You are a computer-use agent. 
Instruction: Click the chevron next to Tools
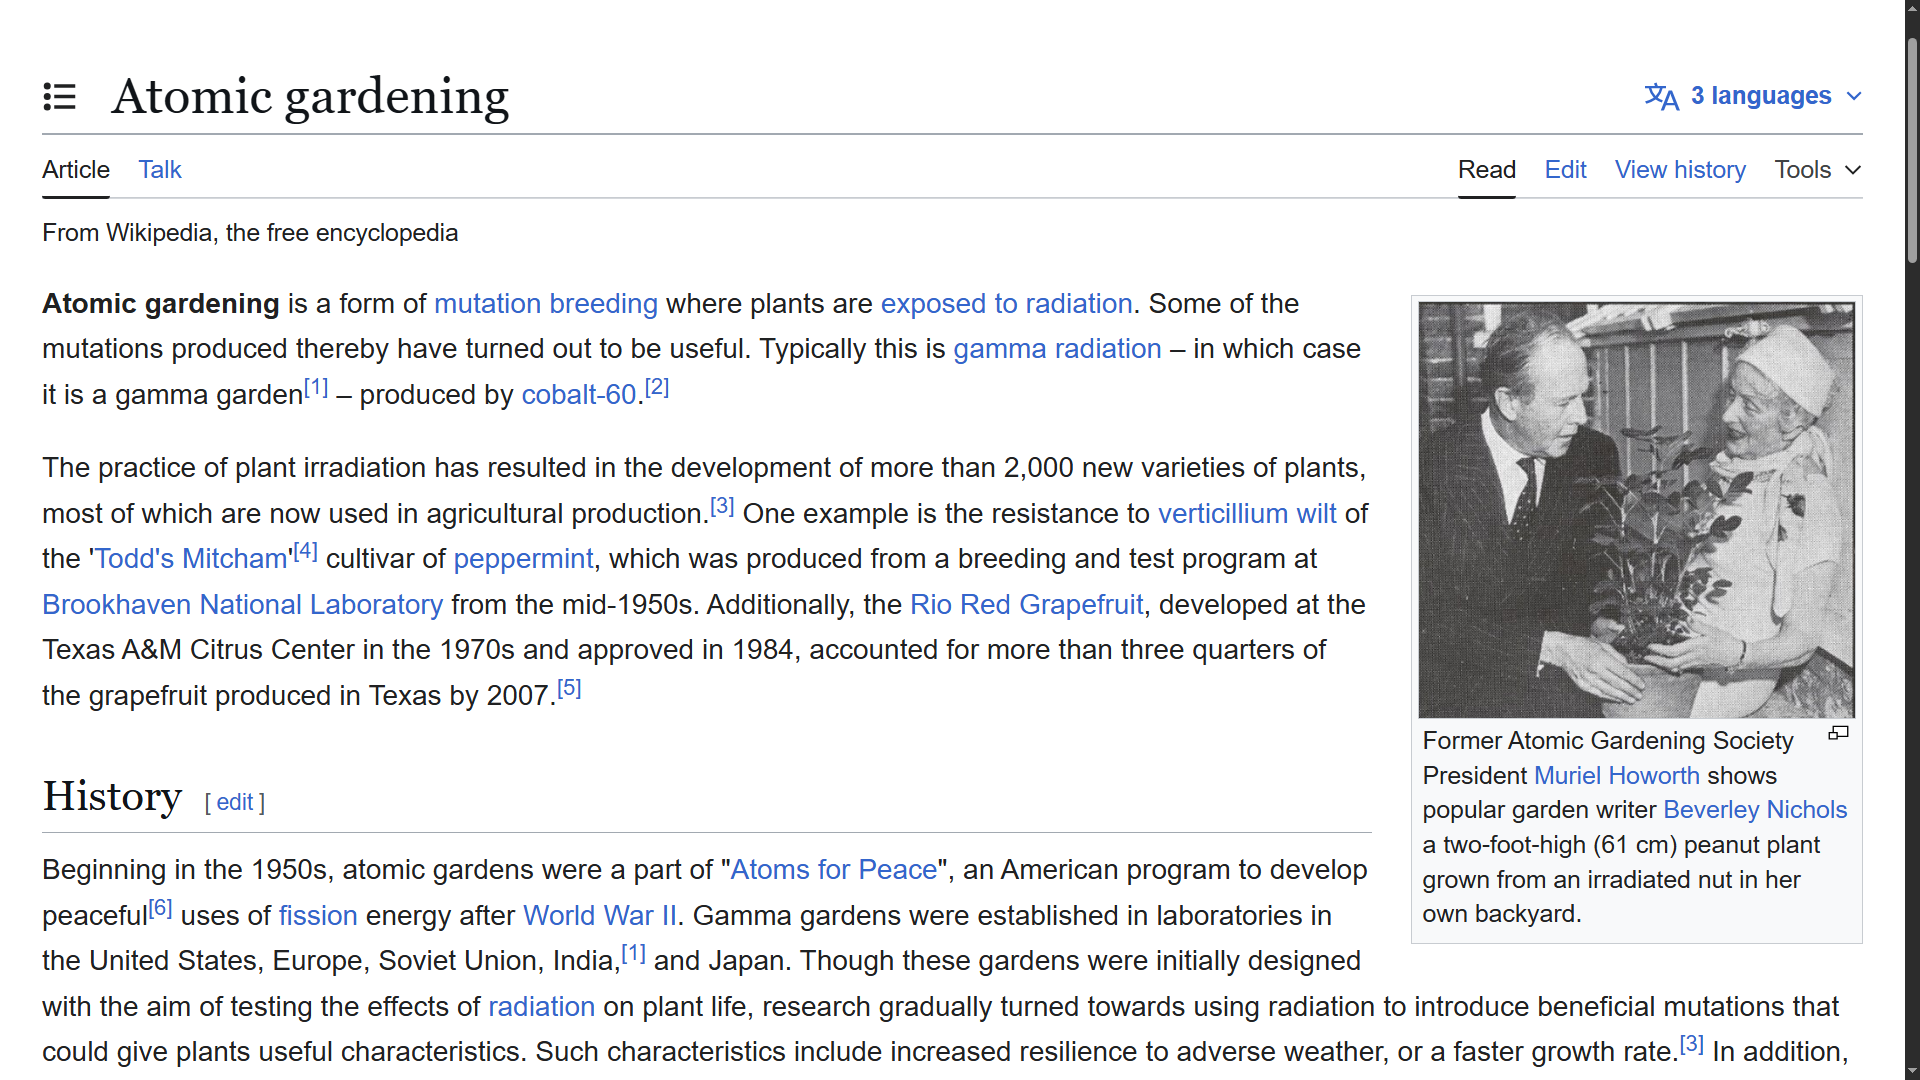point(1853,170)
